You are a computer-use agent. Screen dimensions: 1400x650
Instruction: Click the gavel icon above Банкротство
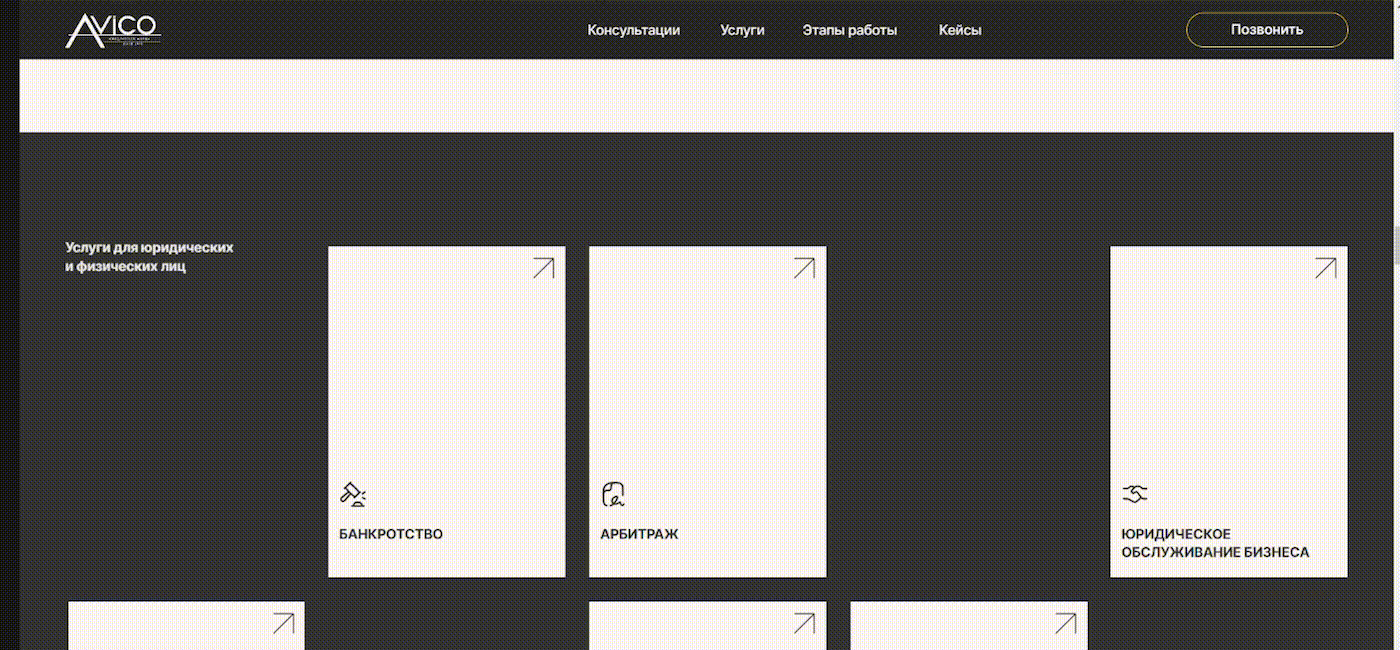coord(352,494)
